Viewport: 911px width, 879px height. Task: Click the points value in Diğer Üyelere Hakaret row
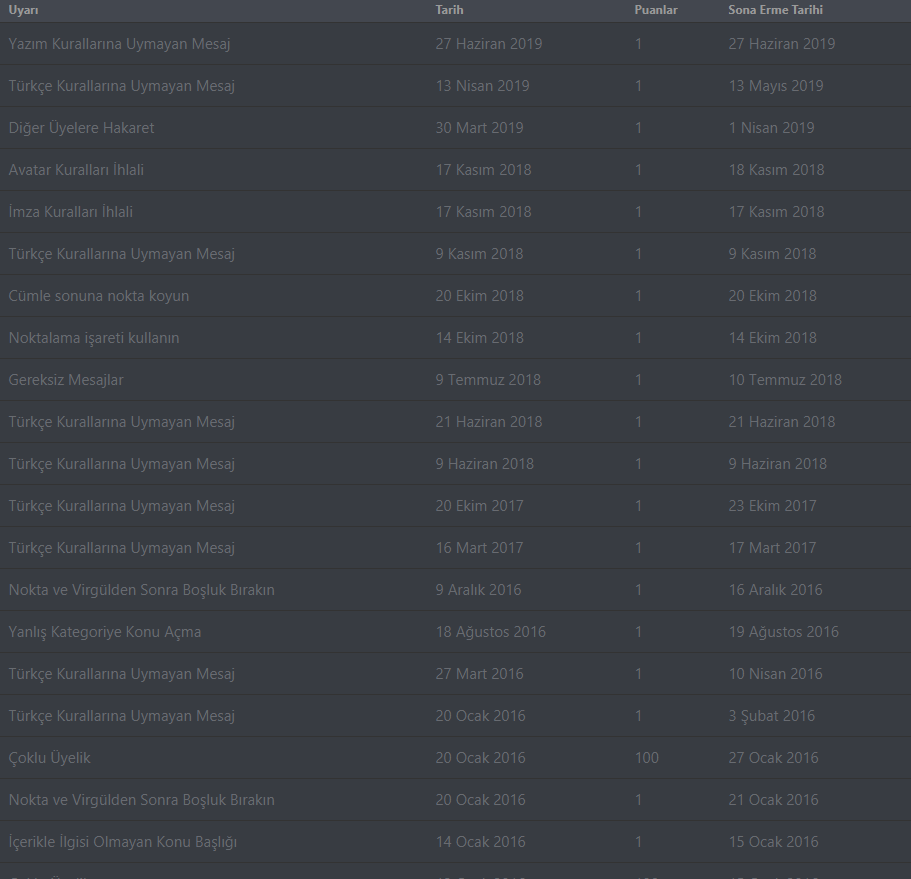point(639,128)
